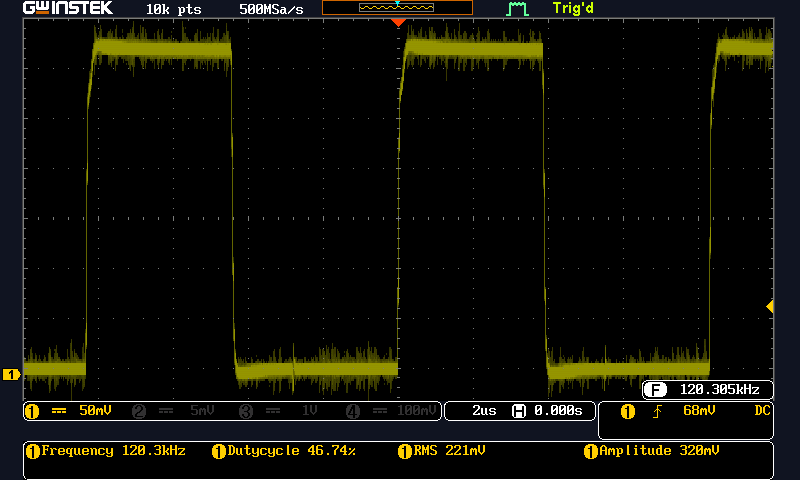This screenshot has height=480, width=800.
Task: Click the 500MSa/s sample rate readout
Action: click(x=271, y=9)
